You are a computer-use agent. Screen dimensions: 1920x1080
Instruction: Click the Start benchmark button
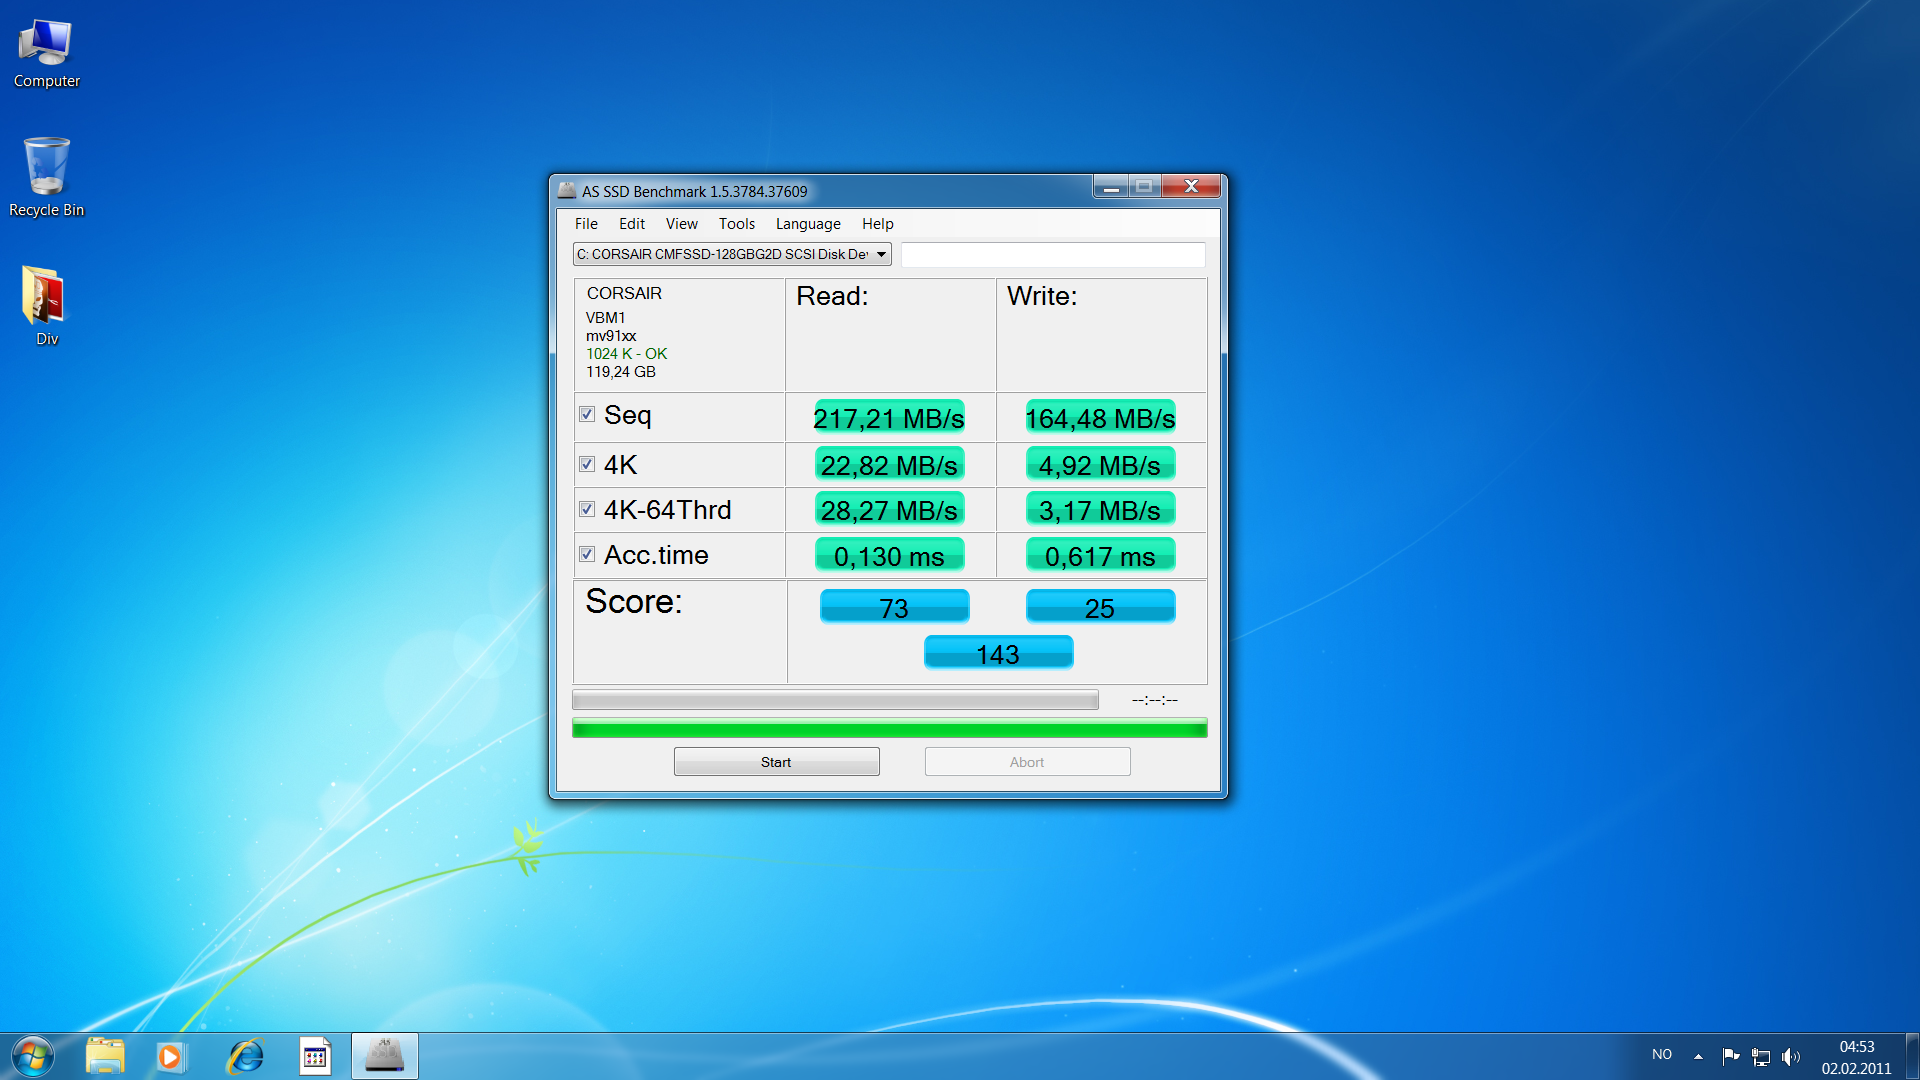(777, 762)
